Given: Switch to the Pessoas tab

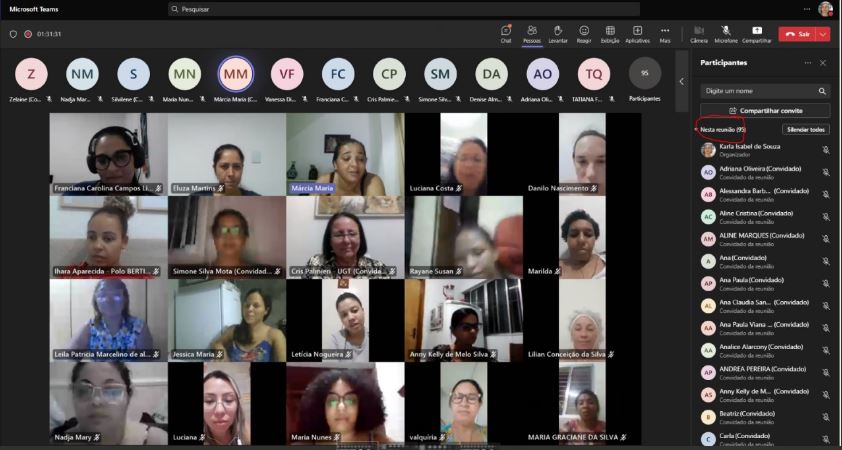Looking at the screenshot, I should coord(532,33).
